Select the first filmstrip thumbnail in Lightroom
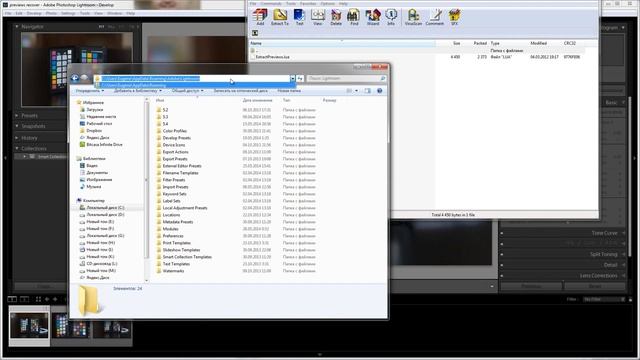 coord(29,325)
